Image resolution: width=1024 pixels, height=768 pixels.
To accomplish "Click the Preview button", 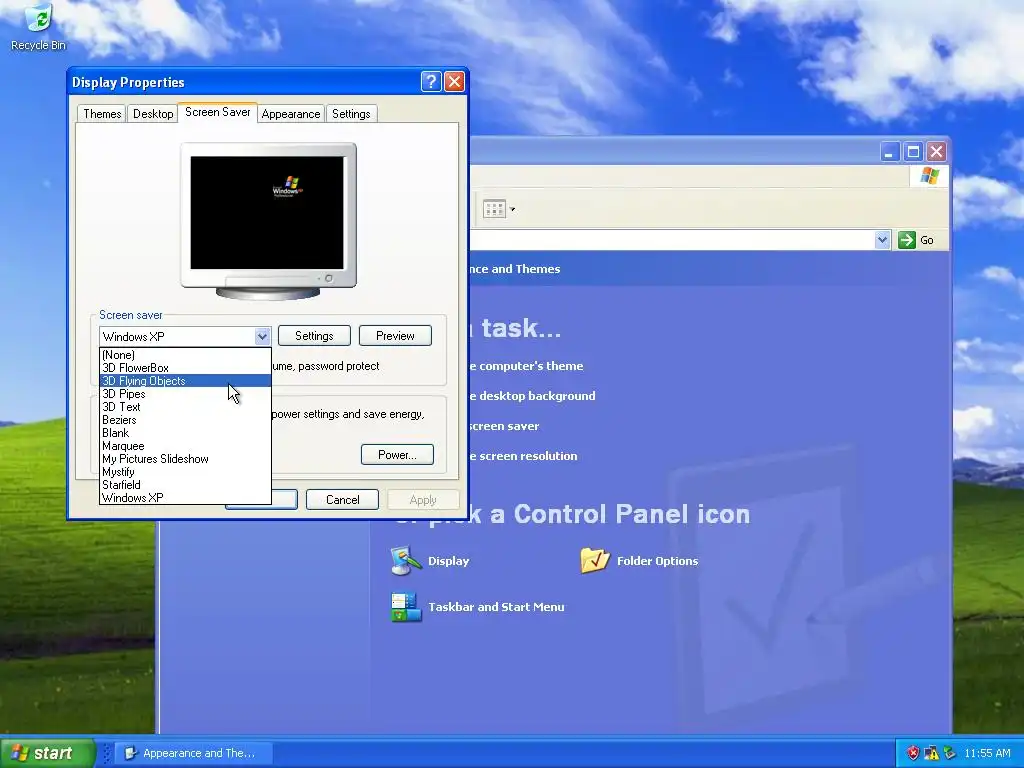I will click(x=395, y=336).
